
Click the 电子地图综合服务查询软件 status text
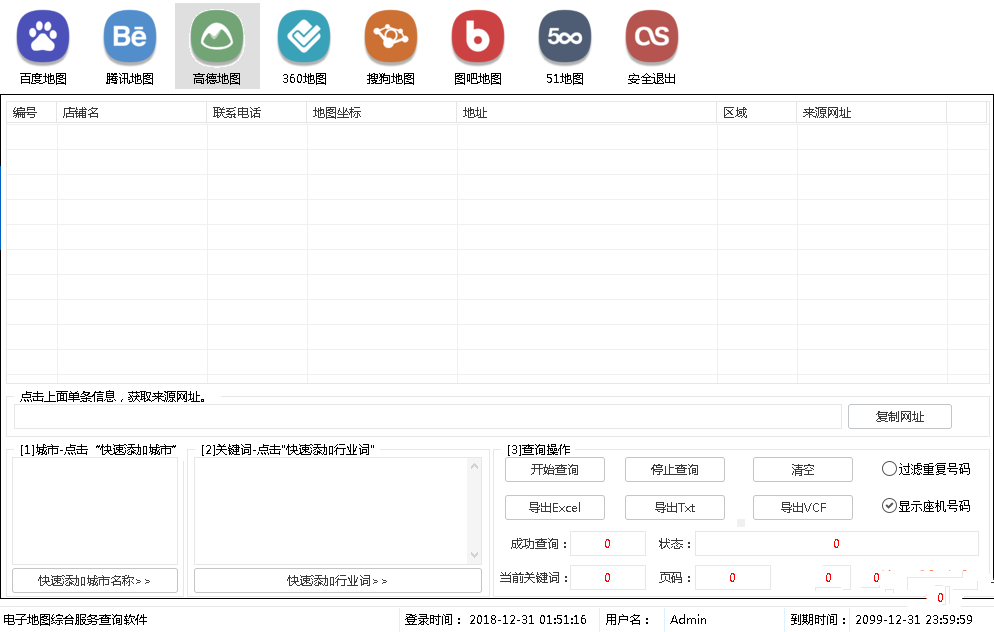coord(75,620)
